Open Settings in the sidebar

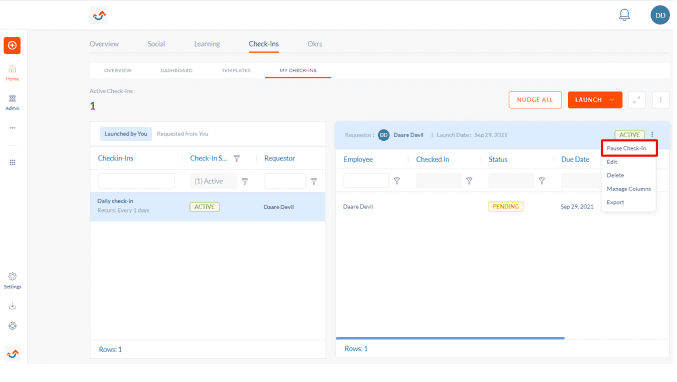pyautogui.click(x=12, y=281)
